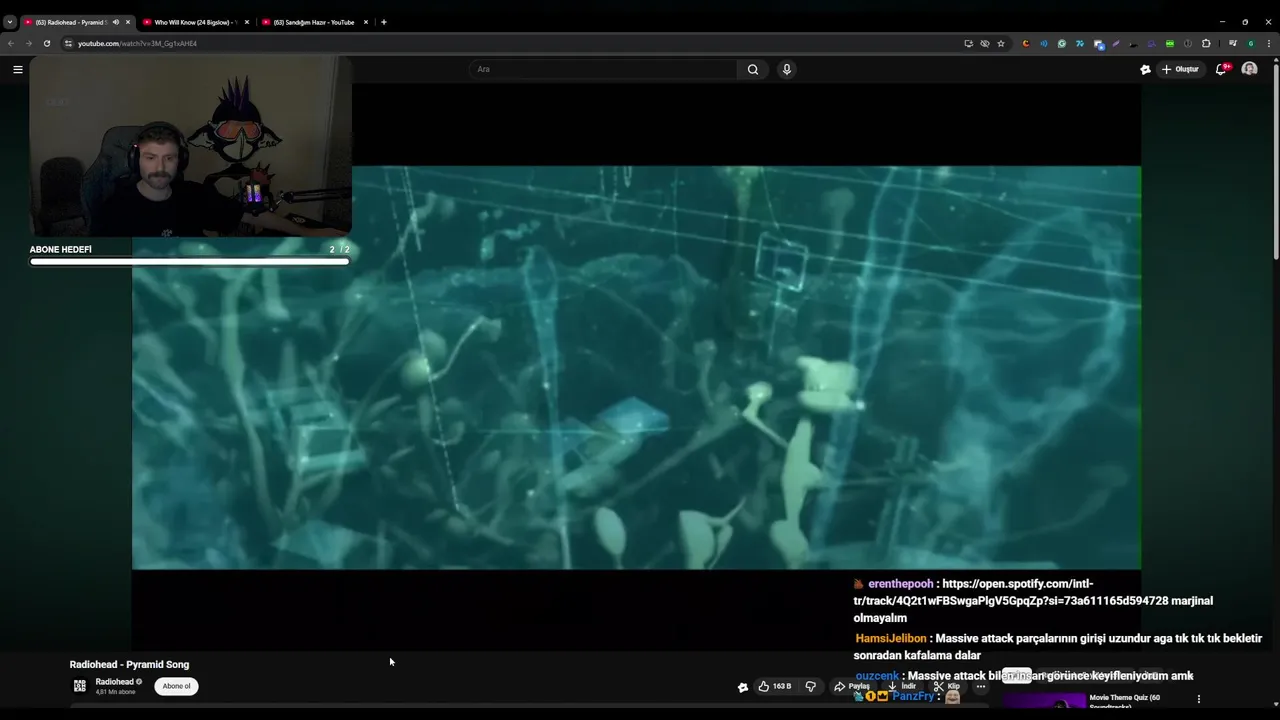Open Radiohead channel avatar
The height and width of the screenshot is (720, 1280).
pos(80,686)
